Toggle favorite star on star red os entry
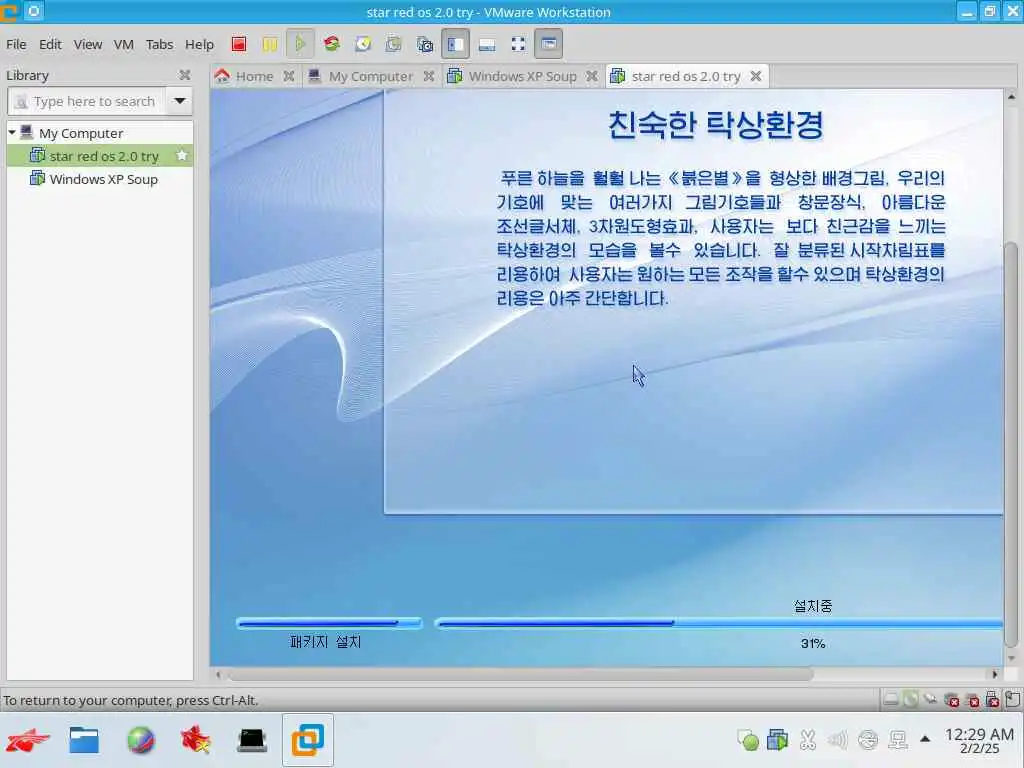This screenshot has width=1024, height=768. coord(182,155)
